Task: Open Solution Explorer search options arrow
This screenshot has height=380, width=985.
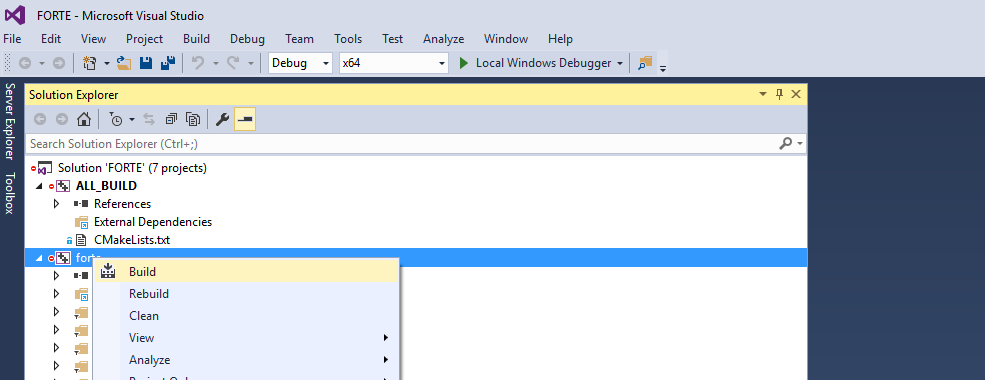Action: 800,144
